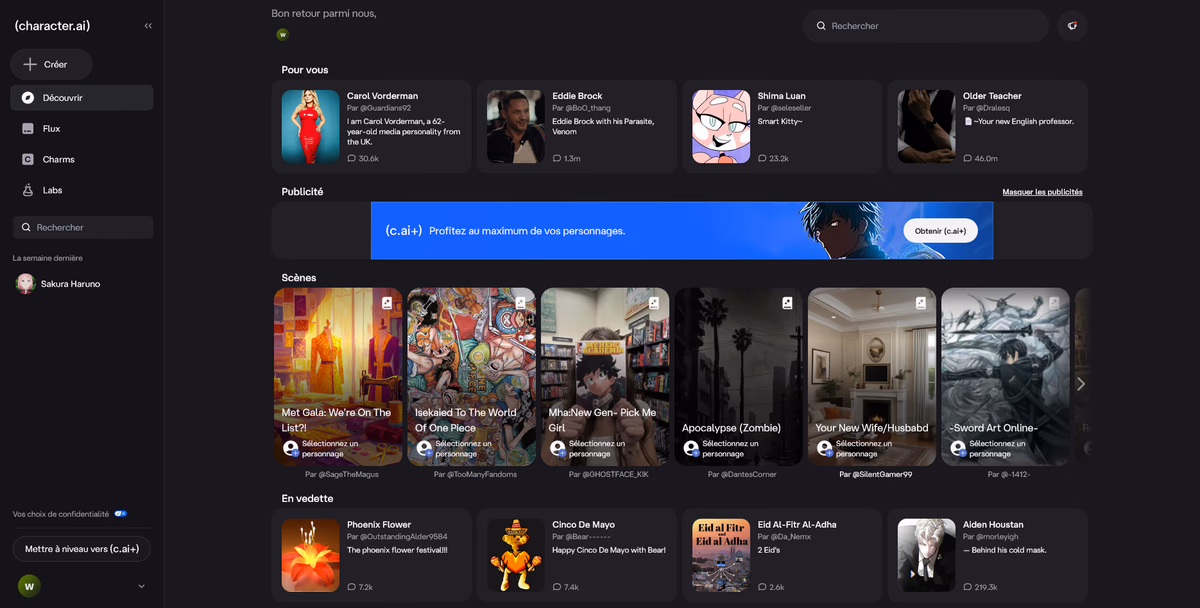Click the scene icon on One Piece card
The width and height of the screenshot is (1200, 608).
(520, 302)
